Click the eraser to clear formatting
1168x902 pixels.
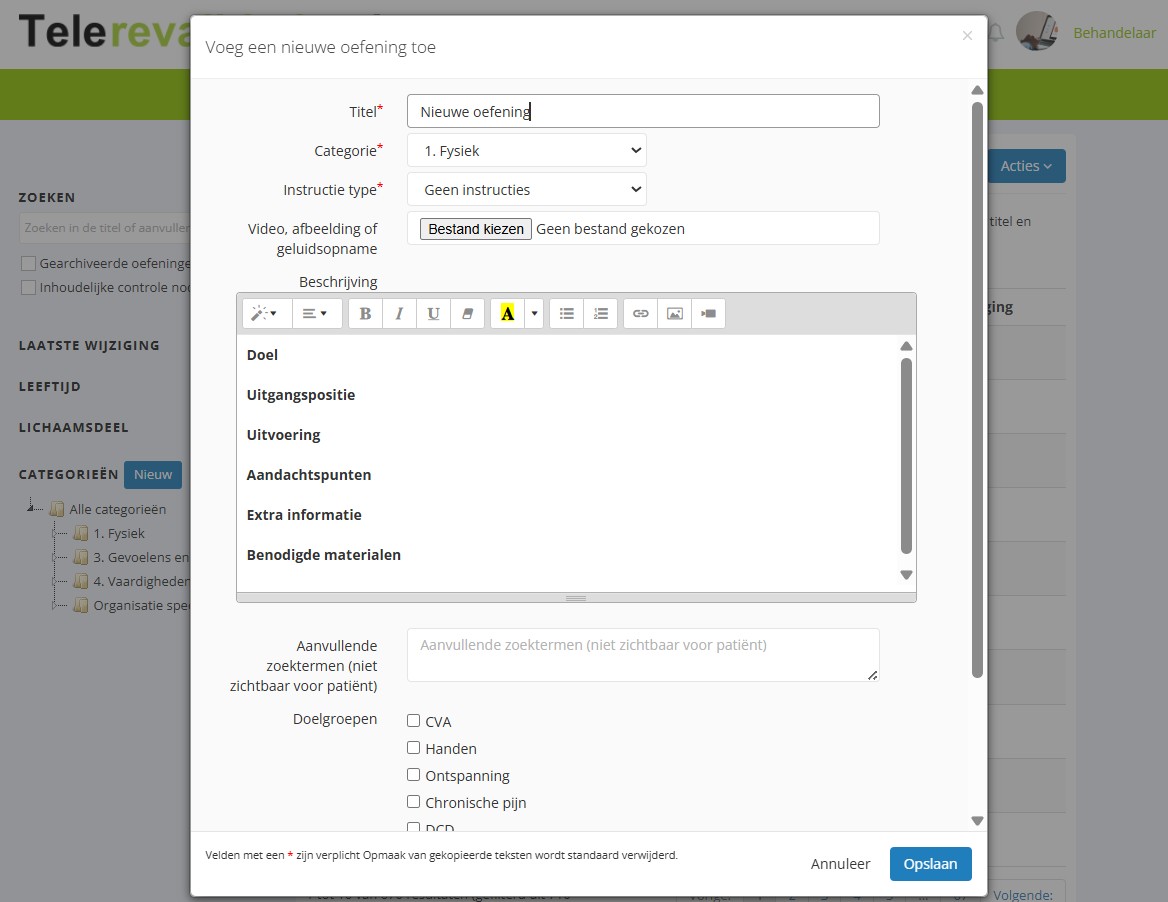point(467,314)
